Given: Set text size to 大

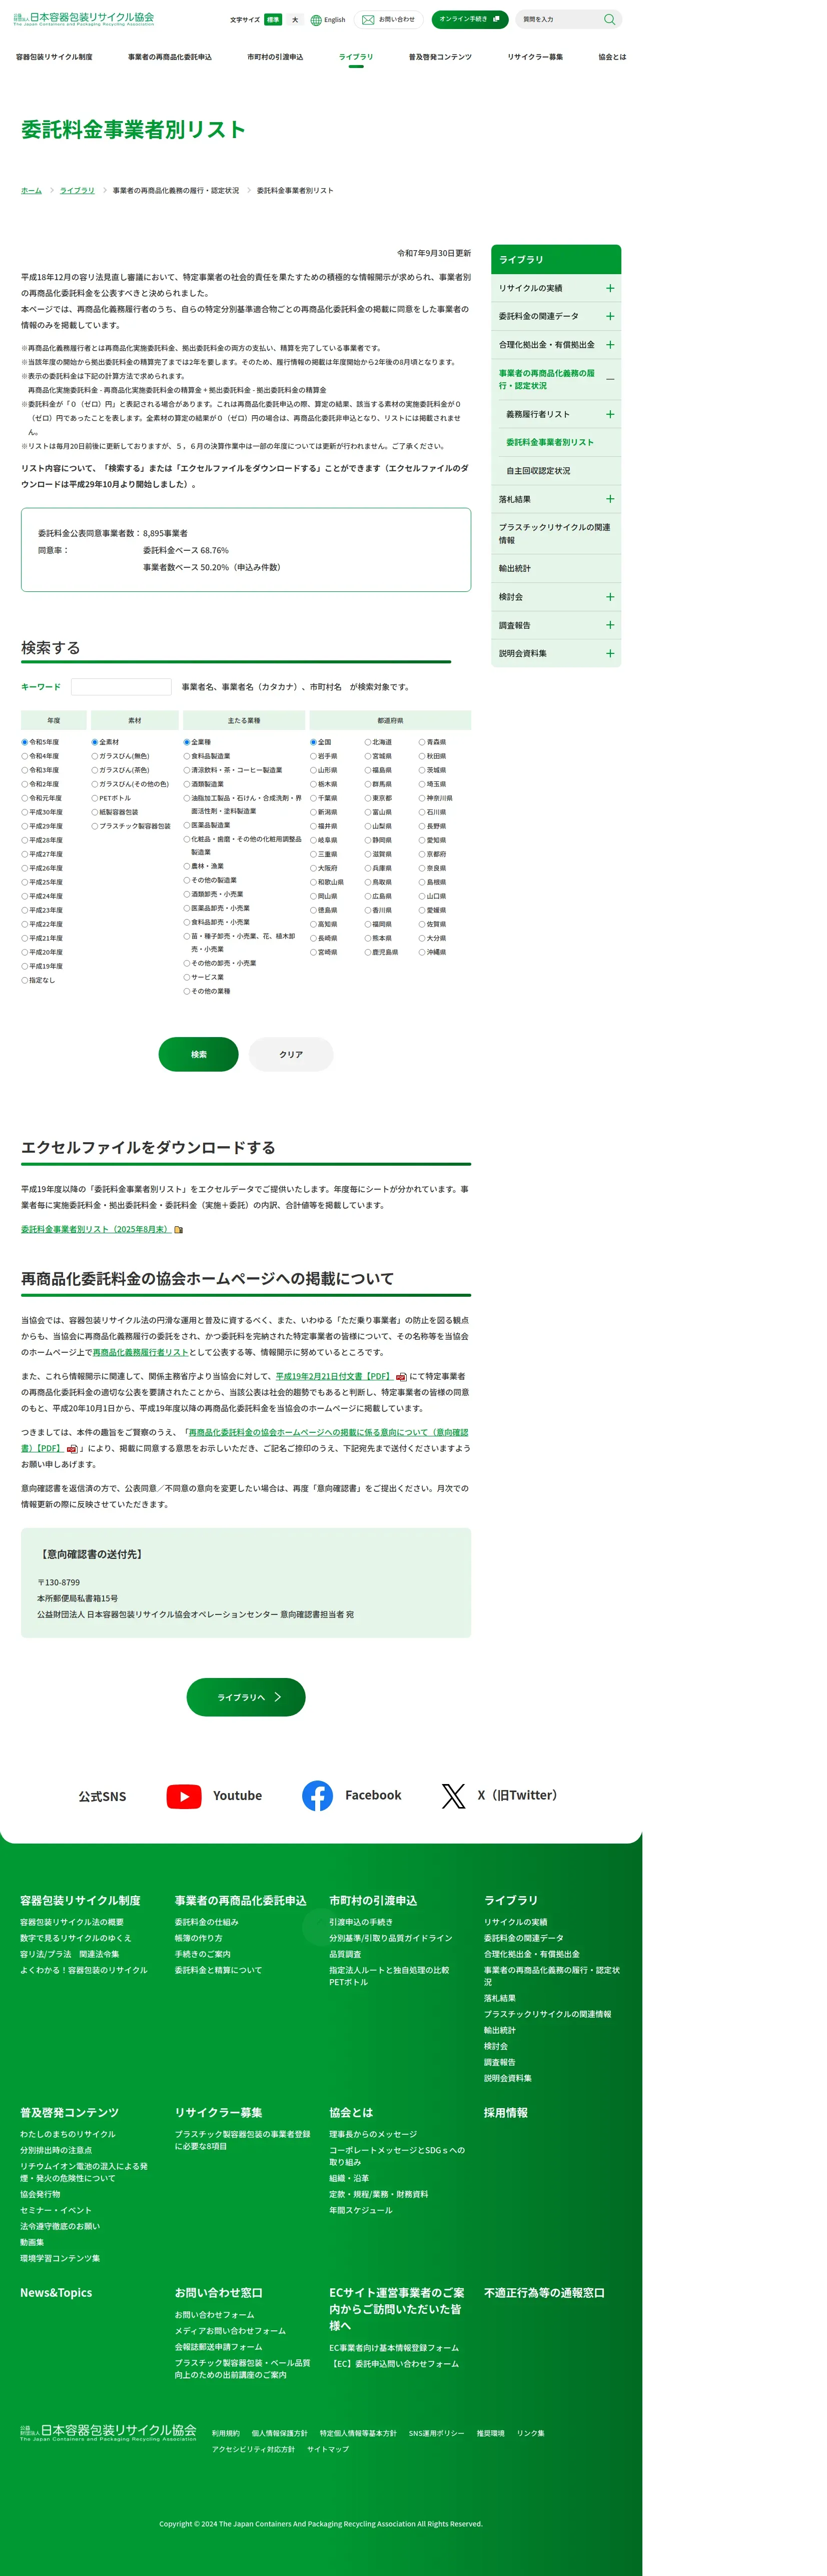Looking at the screenshot, I should pos(295,20).
